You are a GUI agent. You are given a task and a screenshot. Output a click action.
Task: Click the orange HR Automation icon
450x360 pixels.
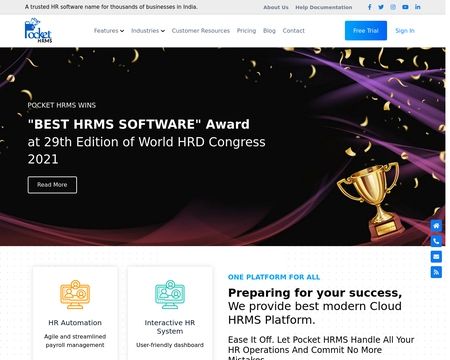pos(75,295)
